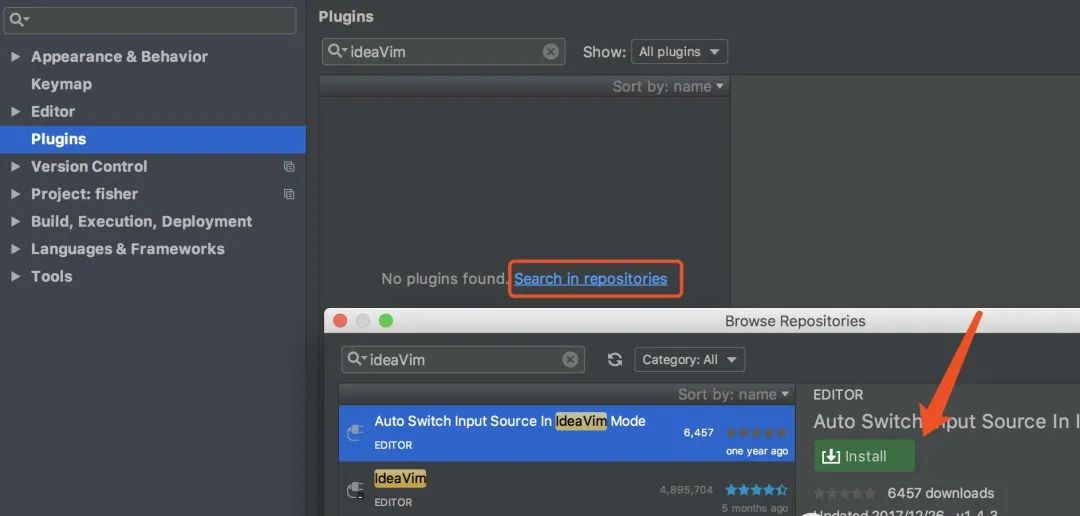The image size is (1080, 516).
Task: Expand the Version Control node
Action: point(15,167)
